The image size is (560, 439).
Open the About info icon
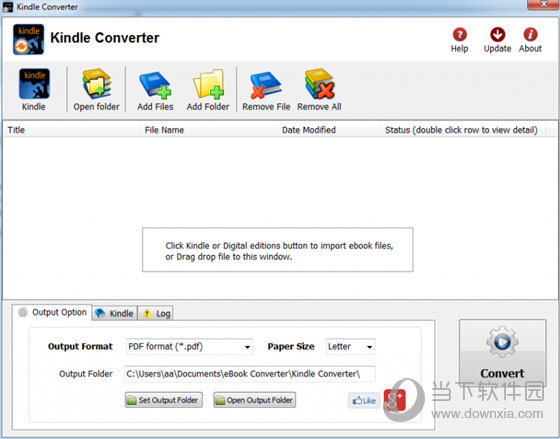(x=530, y=35)
